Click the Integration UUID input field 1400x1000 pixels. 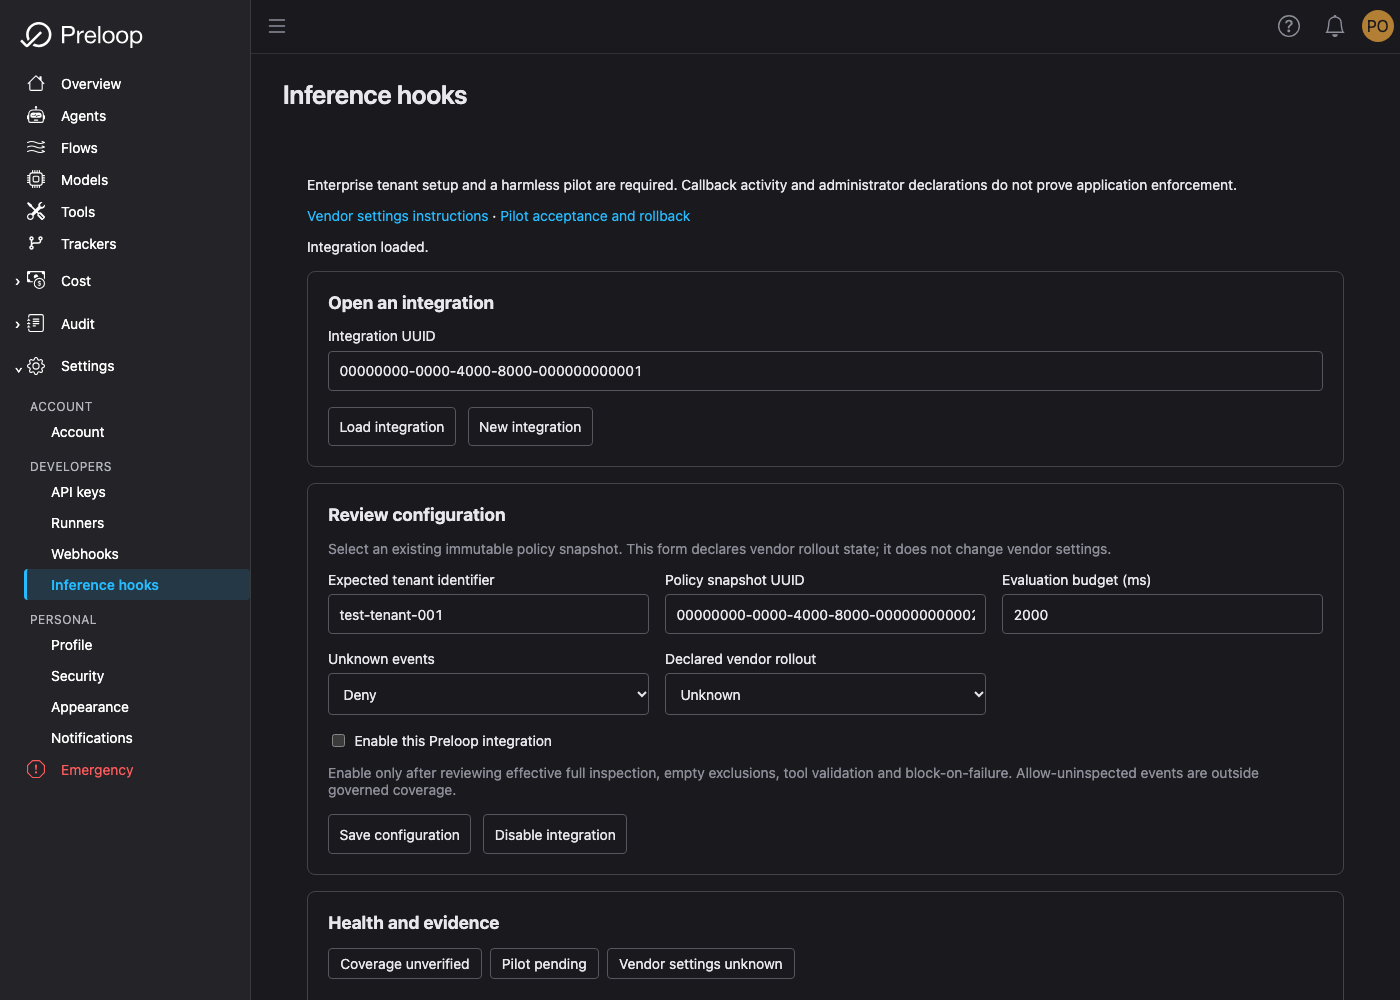tap(825, 371)
